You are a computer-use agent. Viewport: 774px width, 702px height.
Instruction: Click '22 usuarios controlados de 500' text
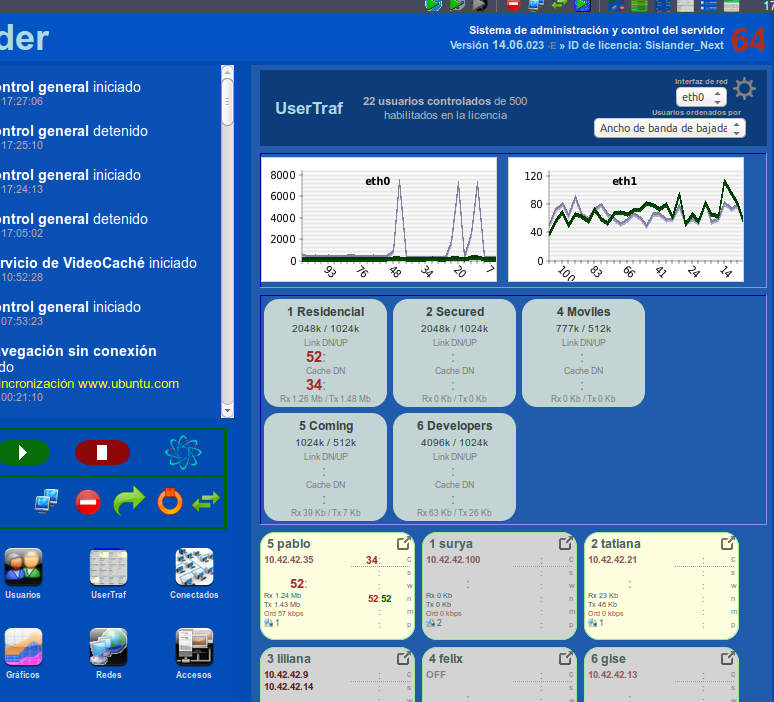tap(445, 101)
